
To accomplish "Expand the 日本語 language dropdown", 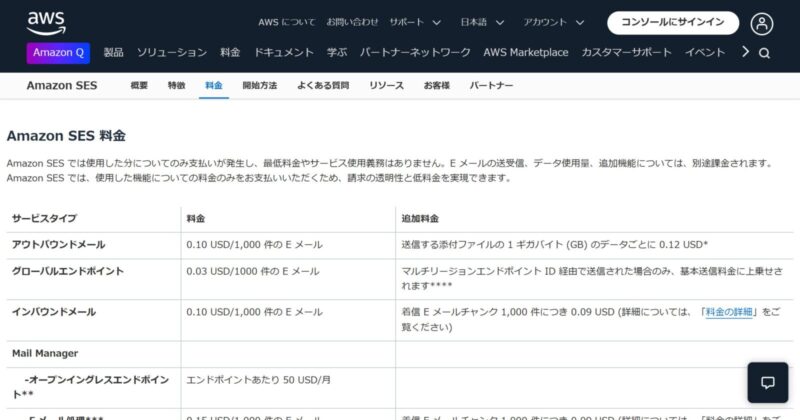I will coord(486,22).
